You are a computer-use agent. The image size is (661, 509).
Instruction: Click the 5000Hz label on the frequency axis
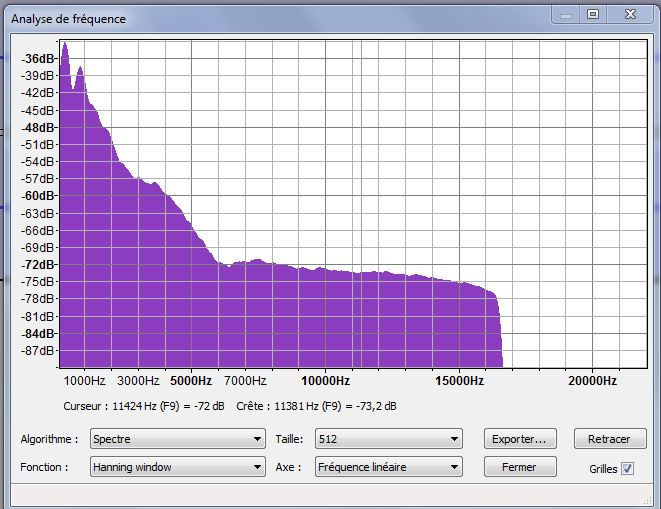191,381
